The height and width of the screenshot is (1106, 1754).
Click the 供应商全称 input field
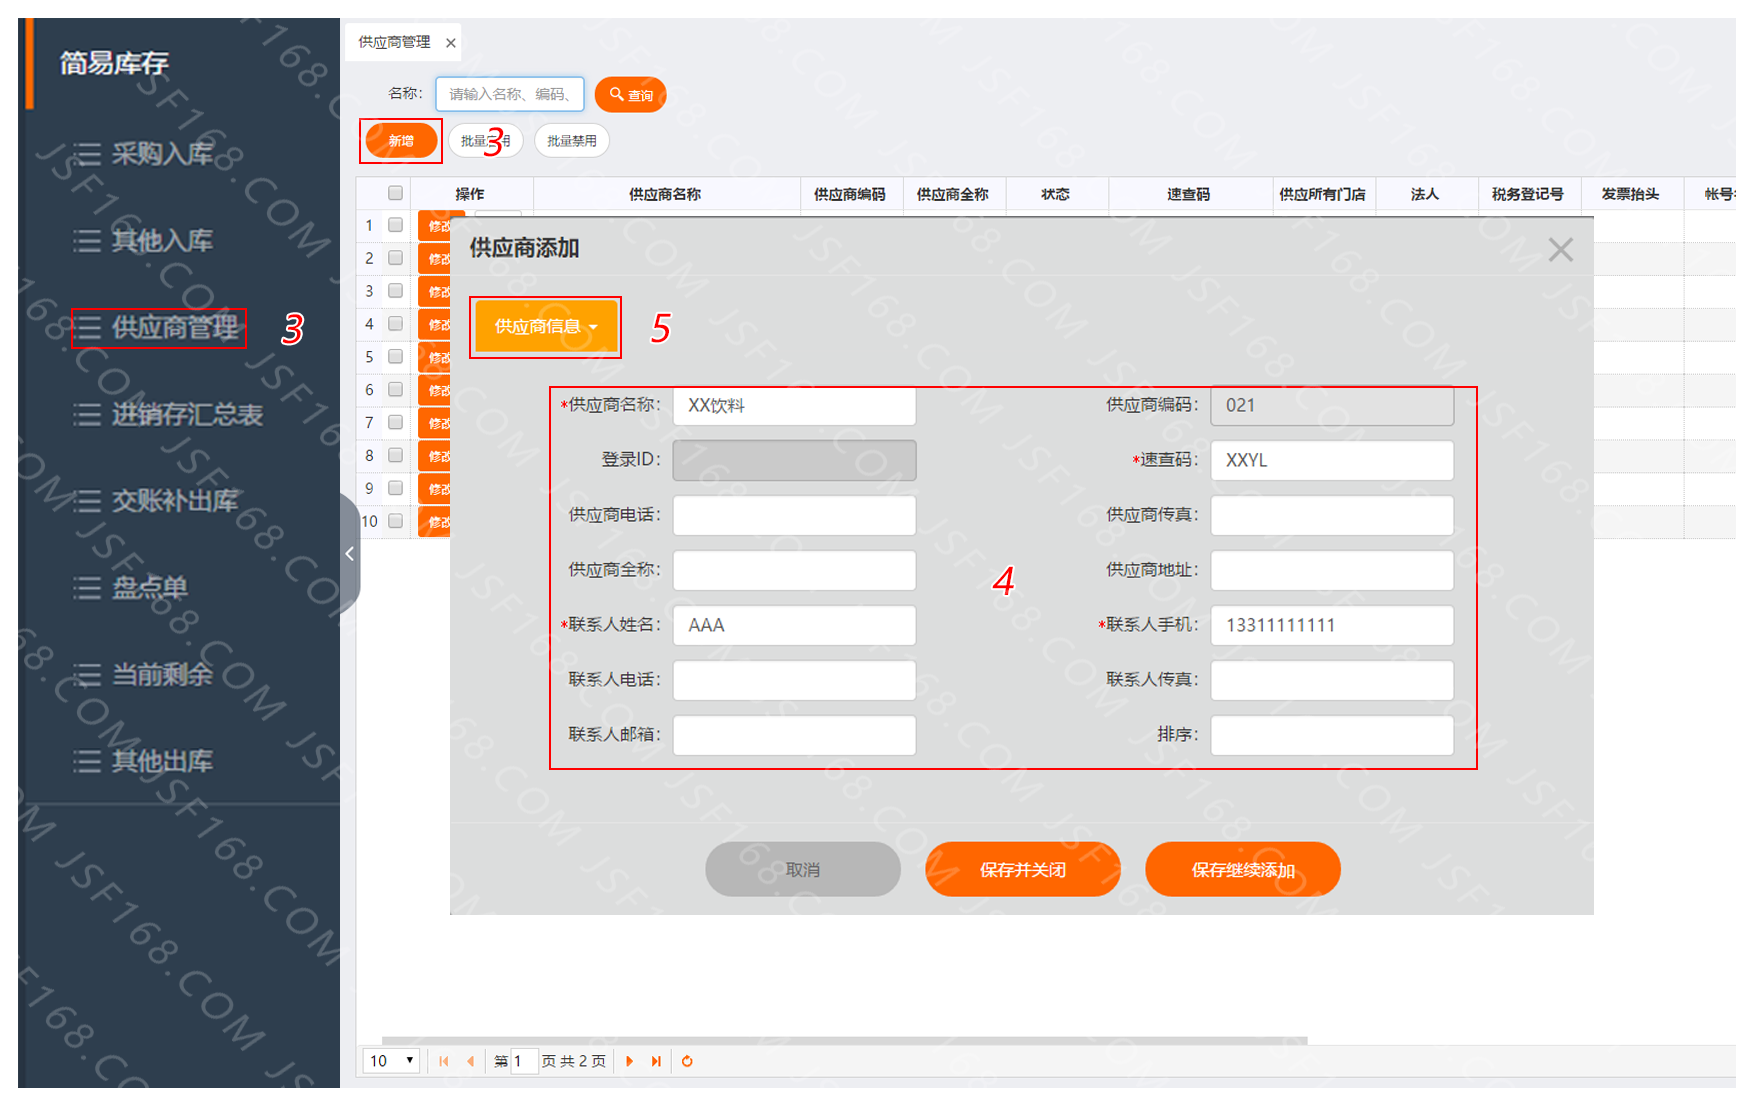(794, 570)
